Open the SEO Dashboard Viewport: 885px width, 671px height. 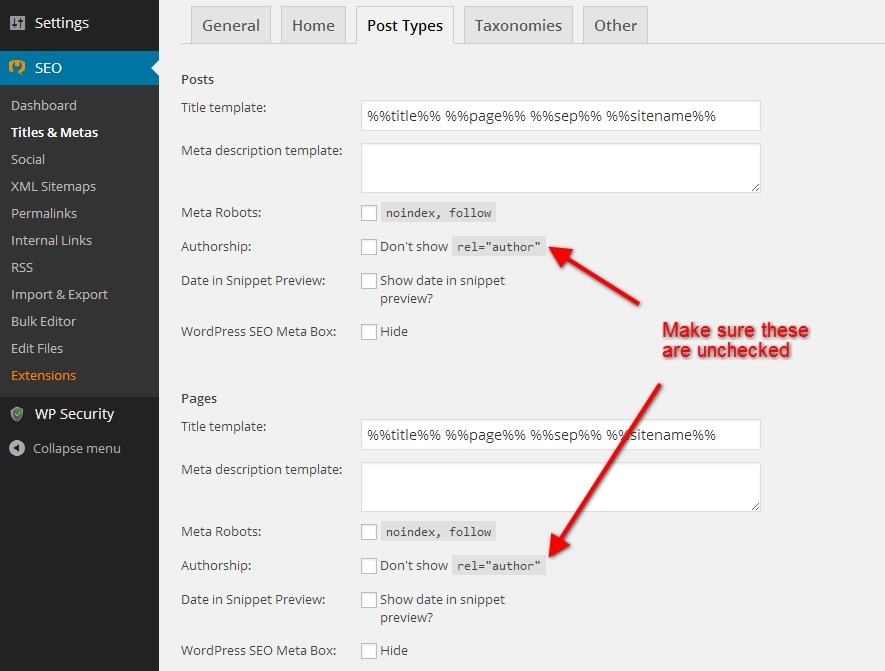pyautogui.click(x=43, y=105)
